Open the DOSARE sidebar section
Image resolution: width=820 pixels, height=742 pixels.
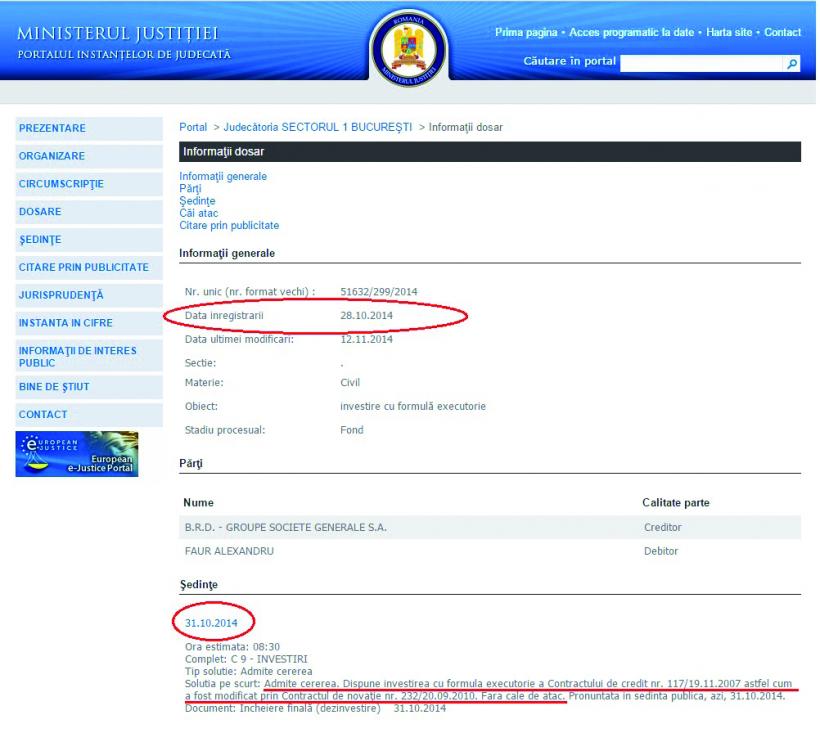[40, 212]
